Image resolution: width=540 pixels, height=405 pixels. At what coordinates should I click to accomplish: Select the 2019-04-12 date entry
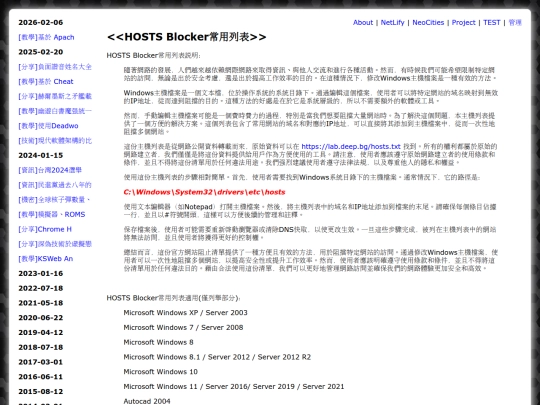pyautogui.click(x=41, y=332)
